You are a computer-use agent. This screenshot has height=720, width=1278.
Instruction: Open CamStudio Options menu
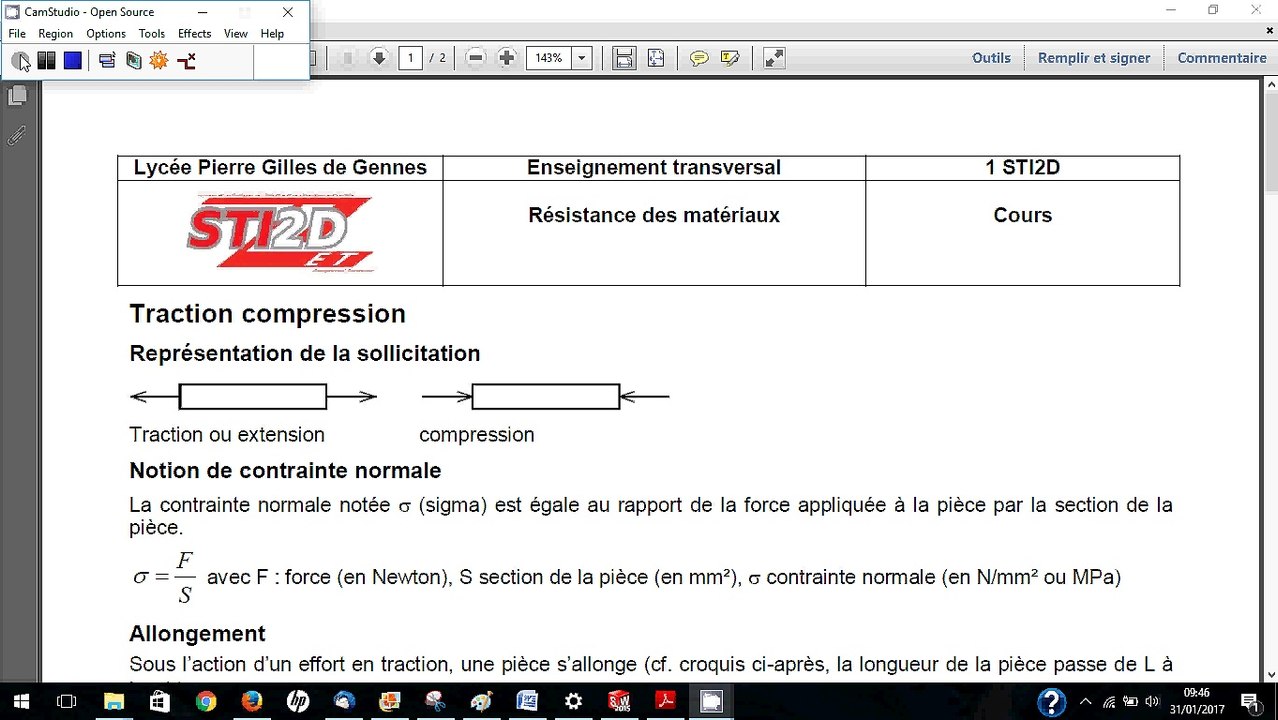(x=106, y=33)
